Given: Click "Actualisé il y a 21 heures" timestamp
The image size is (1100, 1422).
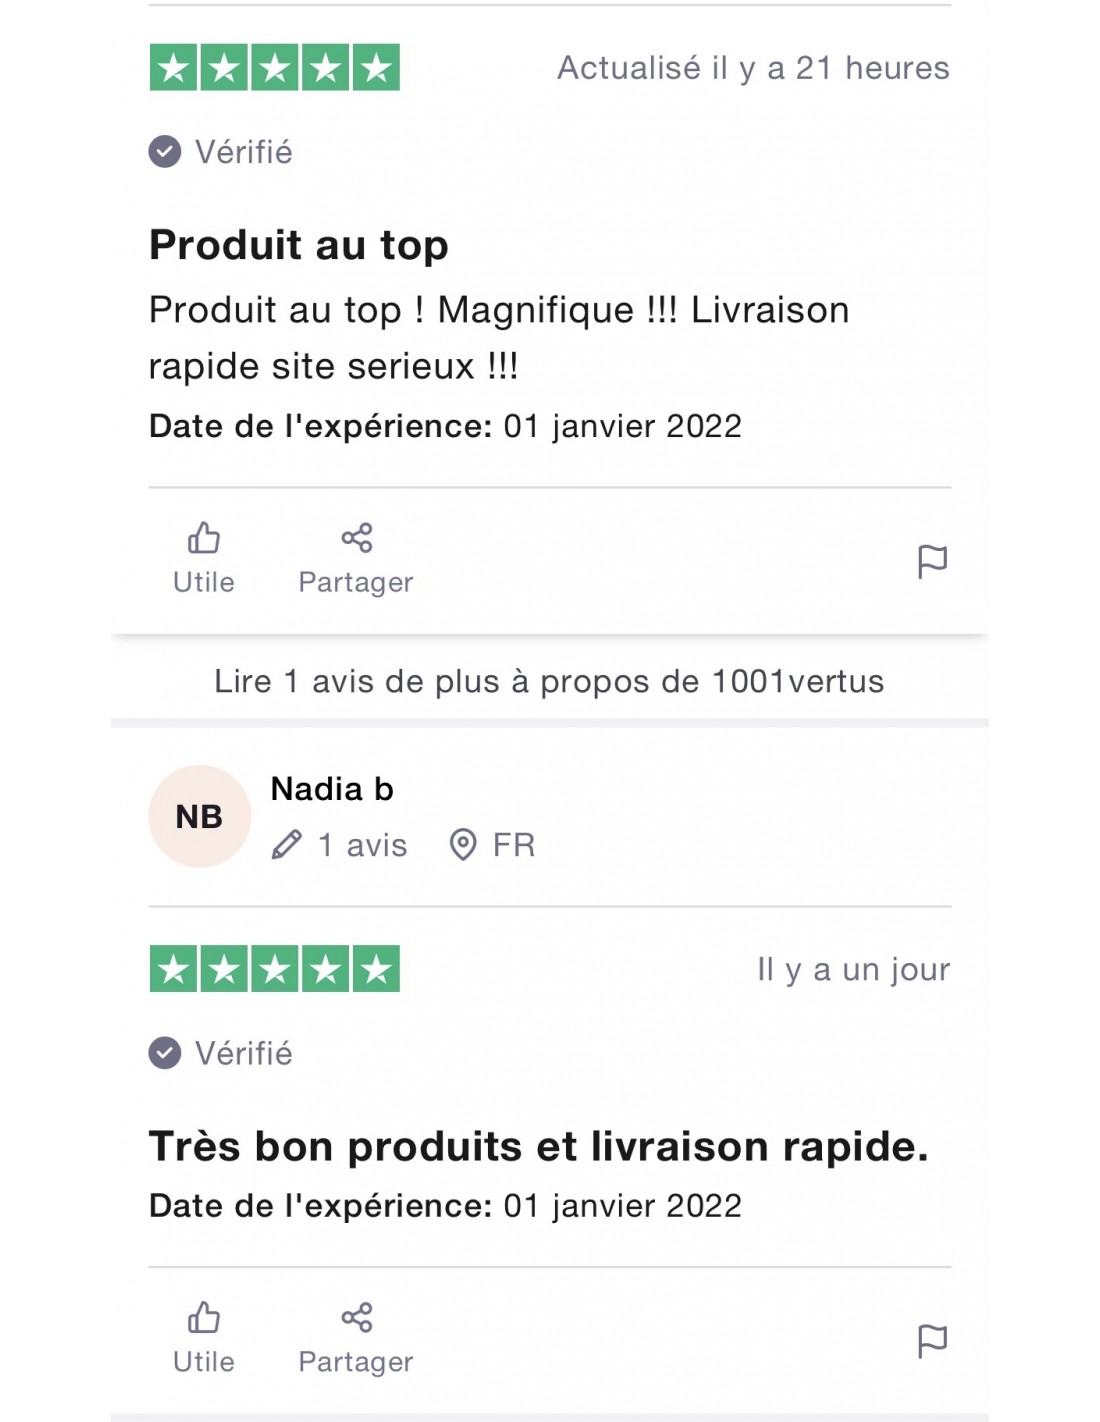Looking at the screenshot, I should click(x=753, y=68).
